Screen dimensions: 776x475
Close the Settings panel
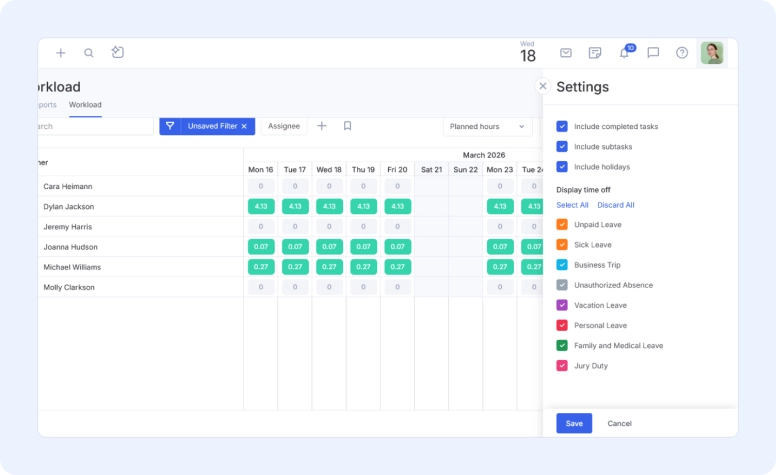[x=543, y=86]
